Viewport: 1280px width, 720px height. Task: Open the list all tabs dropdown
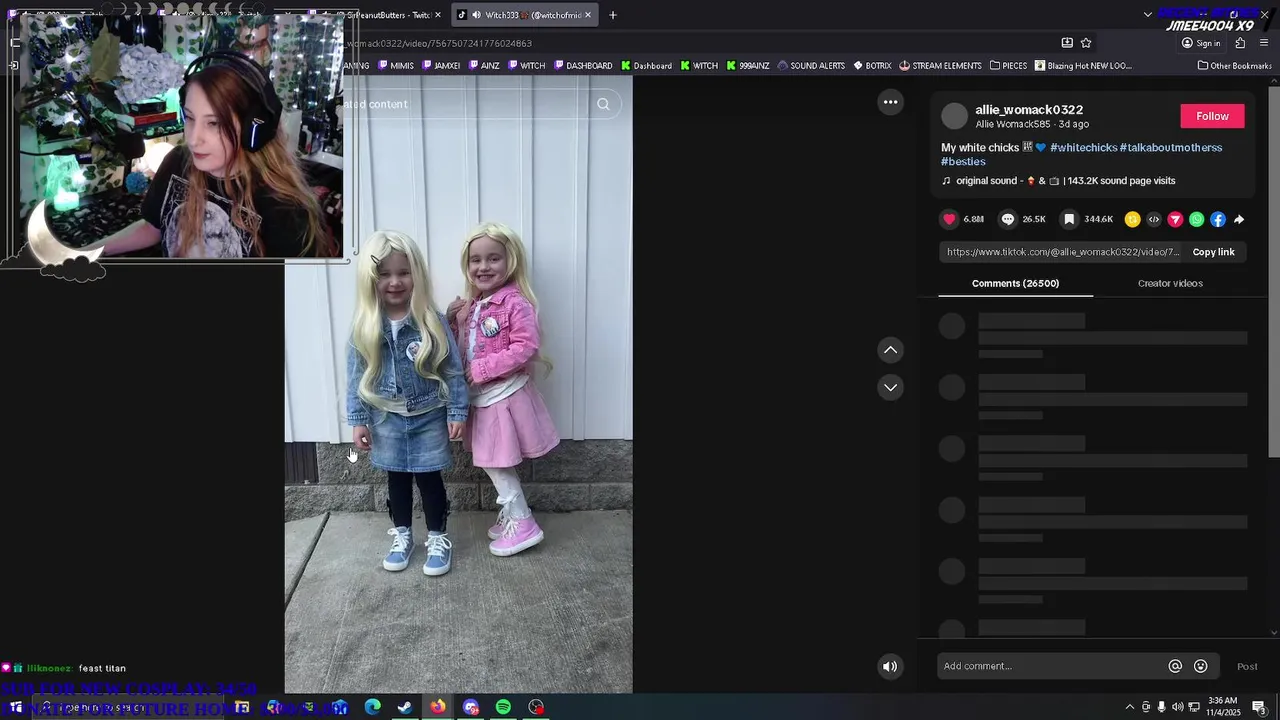click(x=1147, y=15)
